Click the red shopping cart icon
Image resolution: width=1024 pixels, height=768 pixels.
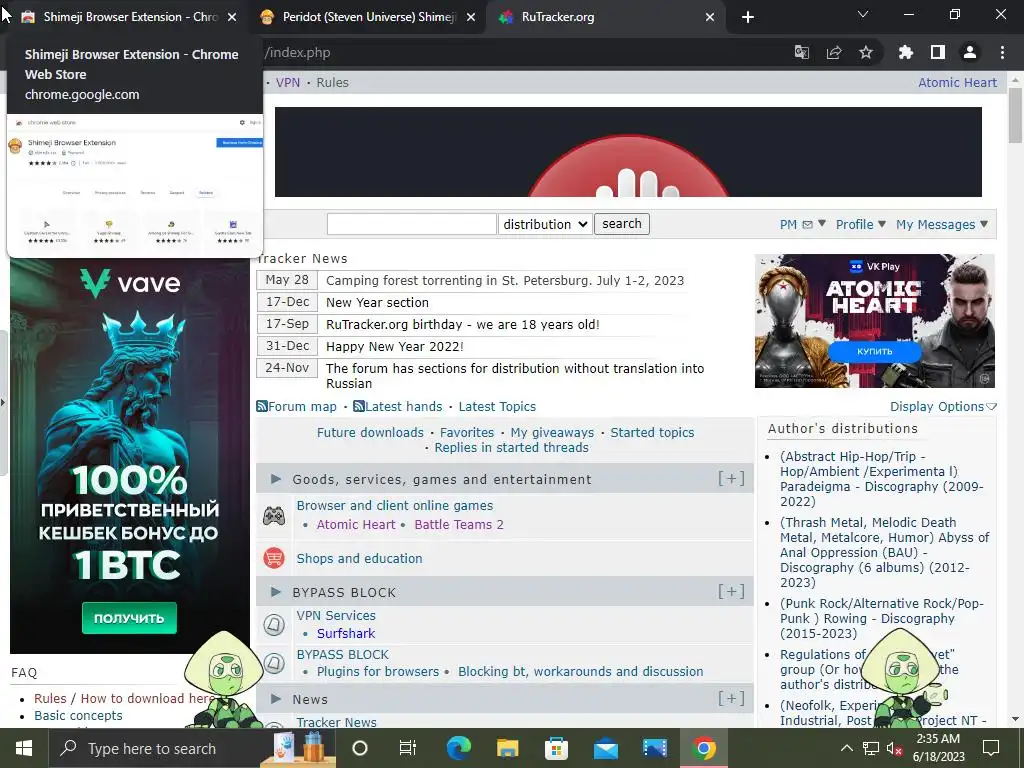click(x=274, y=558)
